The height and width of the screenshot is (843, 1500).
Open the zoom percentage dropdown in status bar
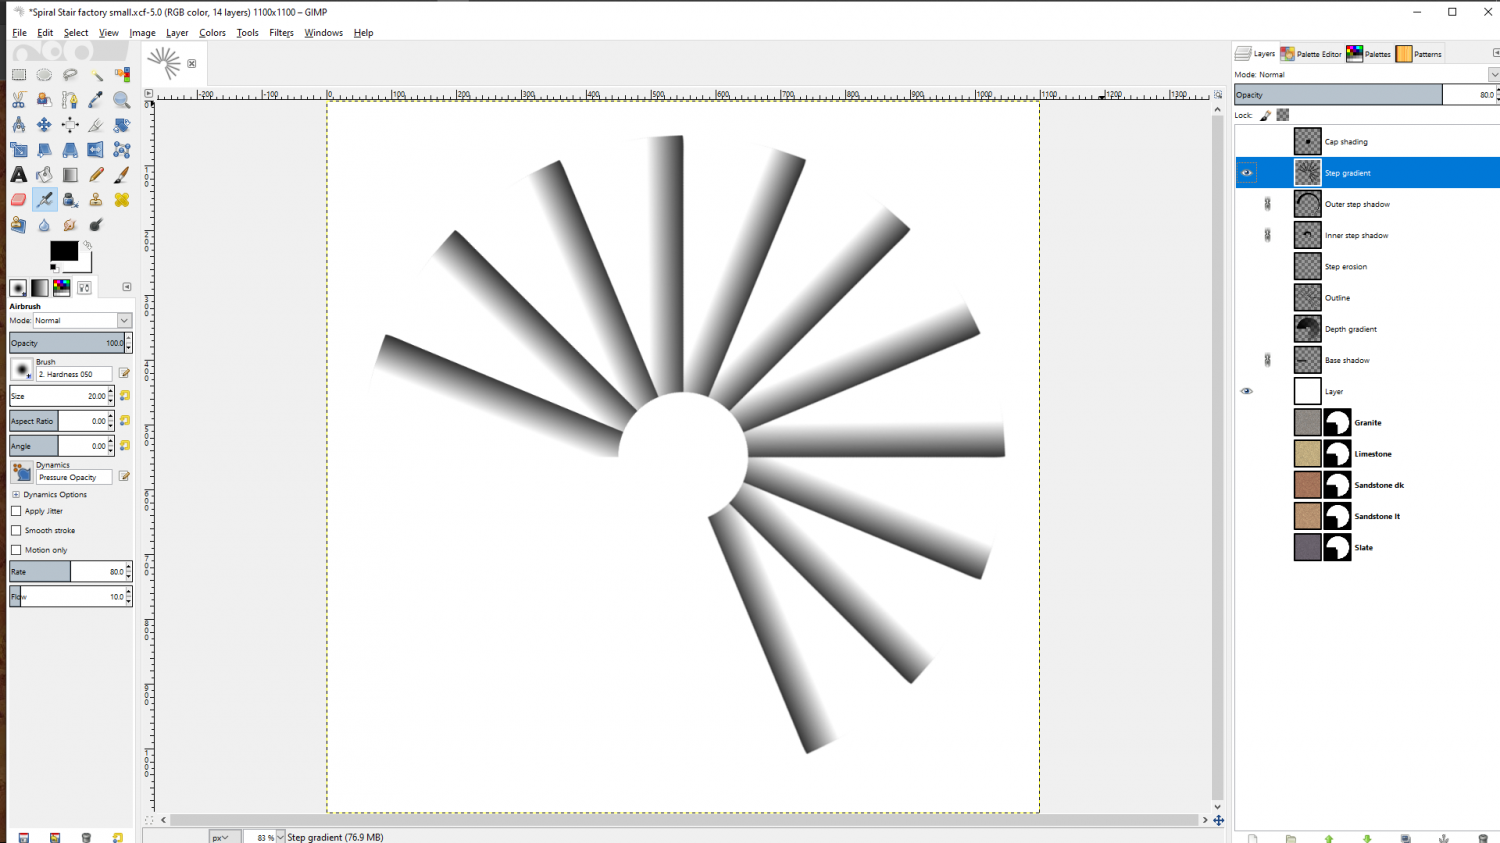280,837
